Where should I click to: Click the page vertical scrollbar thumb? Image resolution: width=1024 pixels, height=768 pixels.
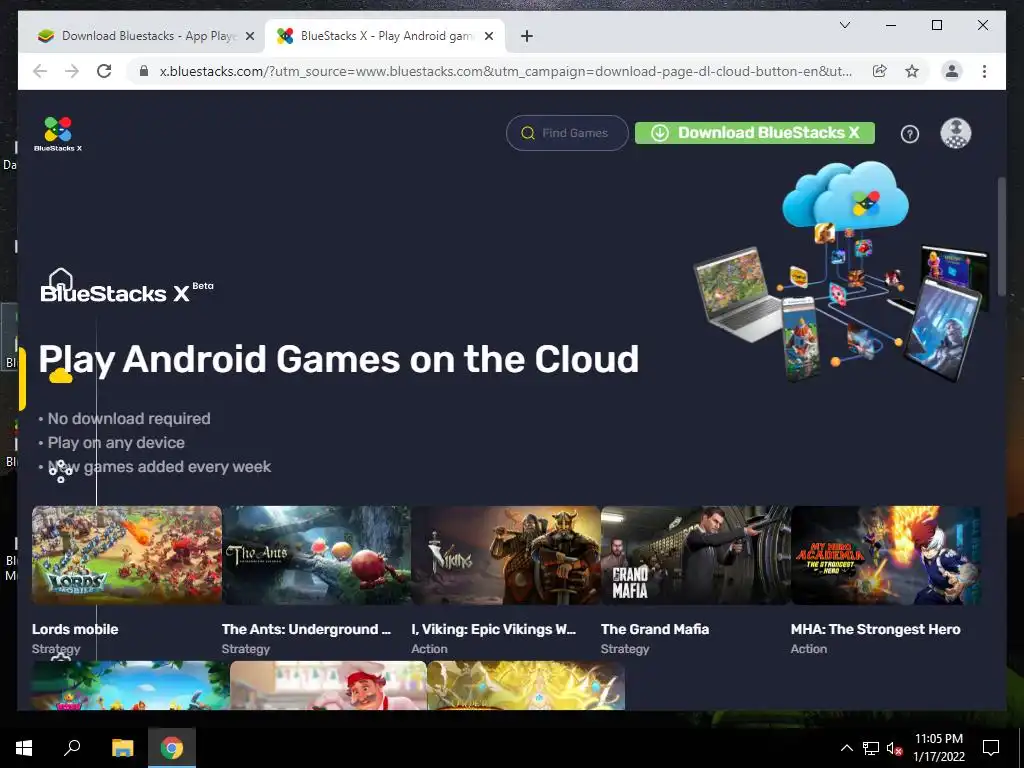pos(1002,236)
